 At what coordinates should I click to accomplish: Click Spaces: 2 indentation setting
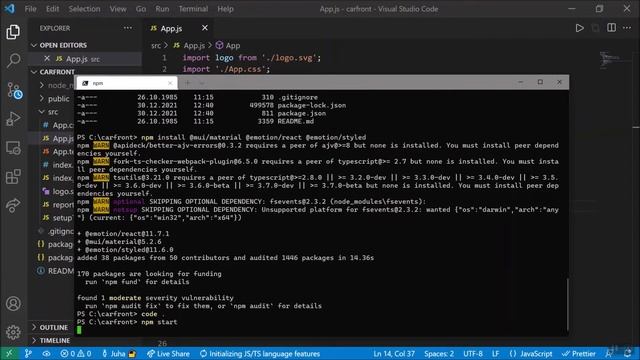pos(439,353)
